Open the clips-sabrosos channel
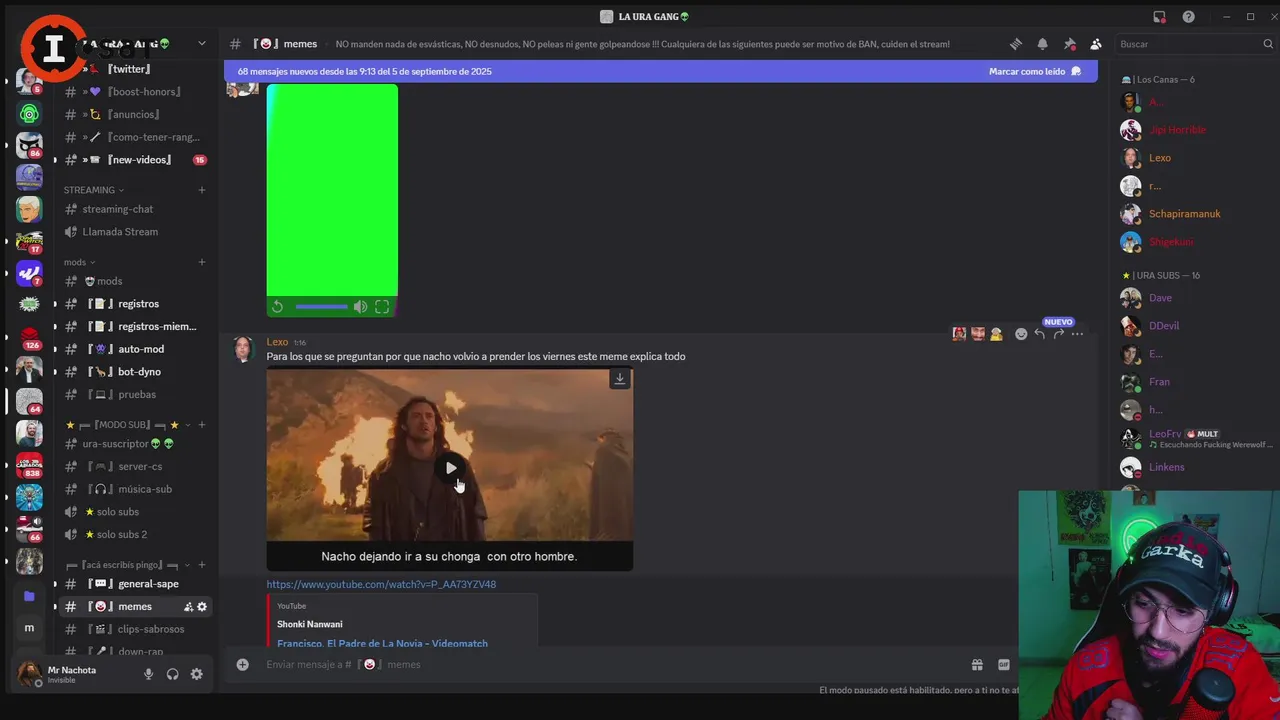Viewport: 1280px width, 720px height. [x=134, y=629]
